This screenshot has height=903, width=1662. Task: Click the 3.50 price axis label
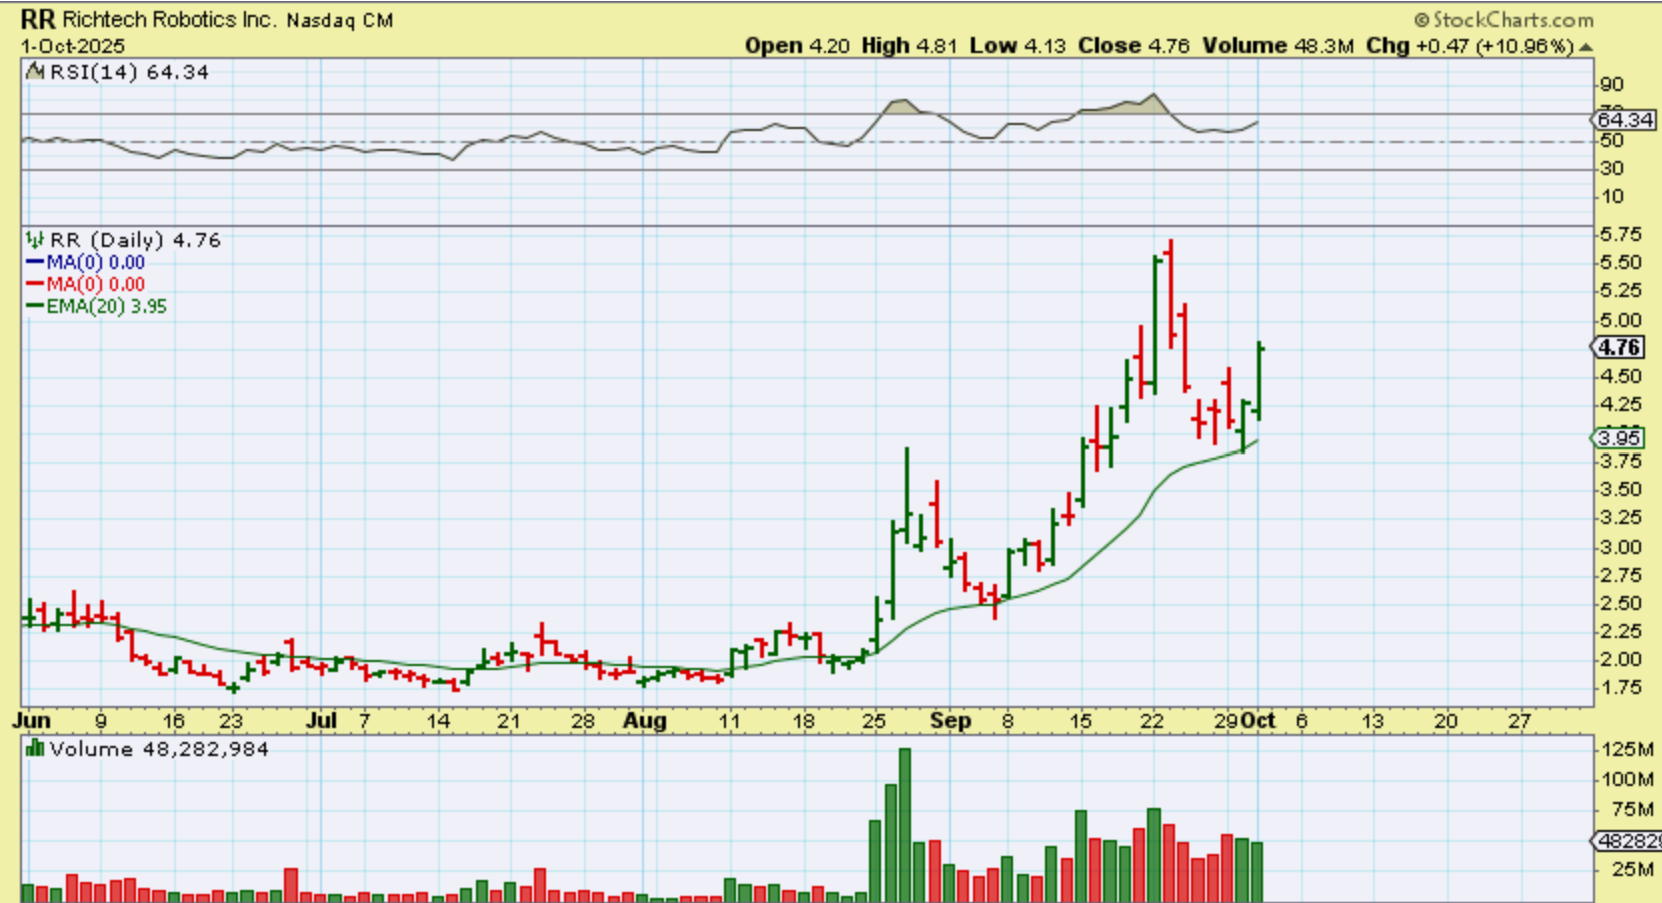[x=1620, y=490]
